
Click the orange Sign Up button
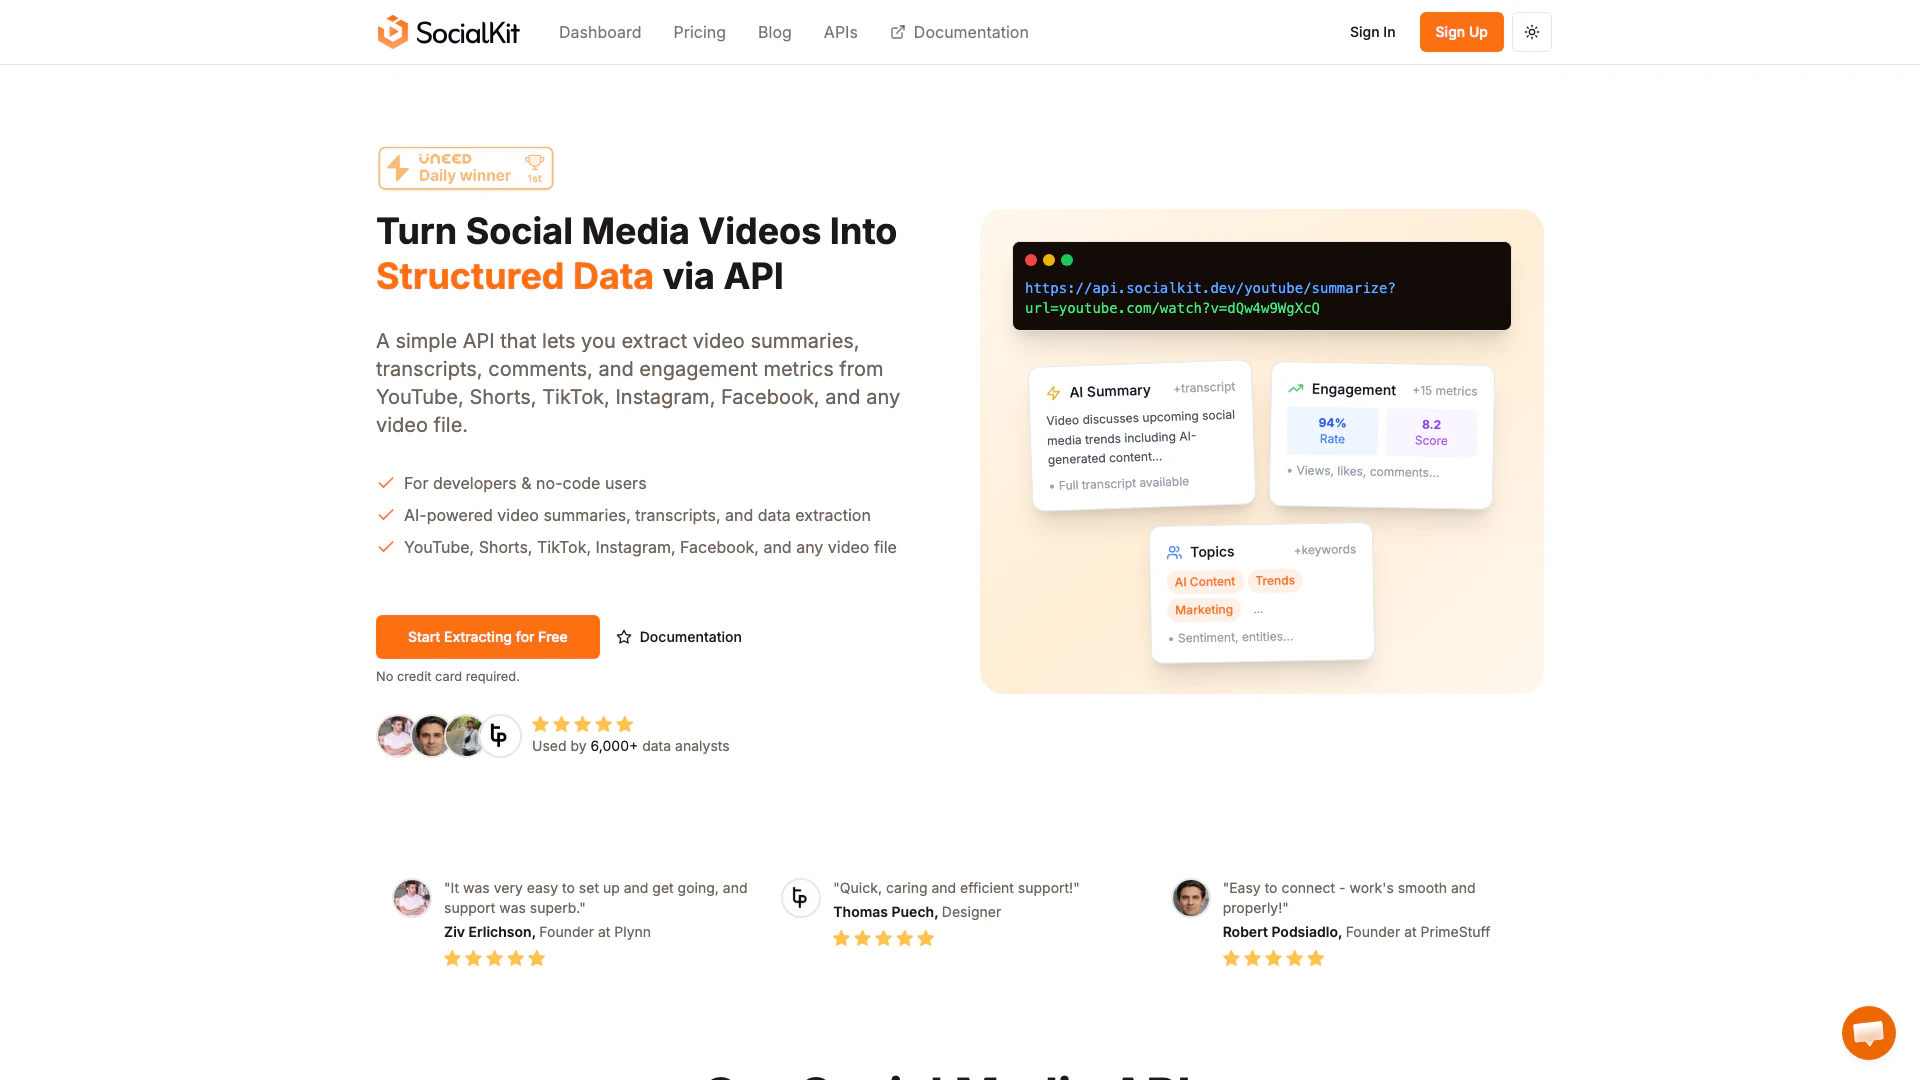1461,32
